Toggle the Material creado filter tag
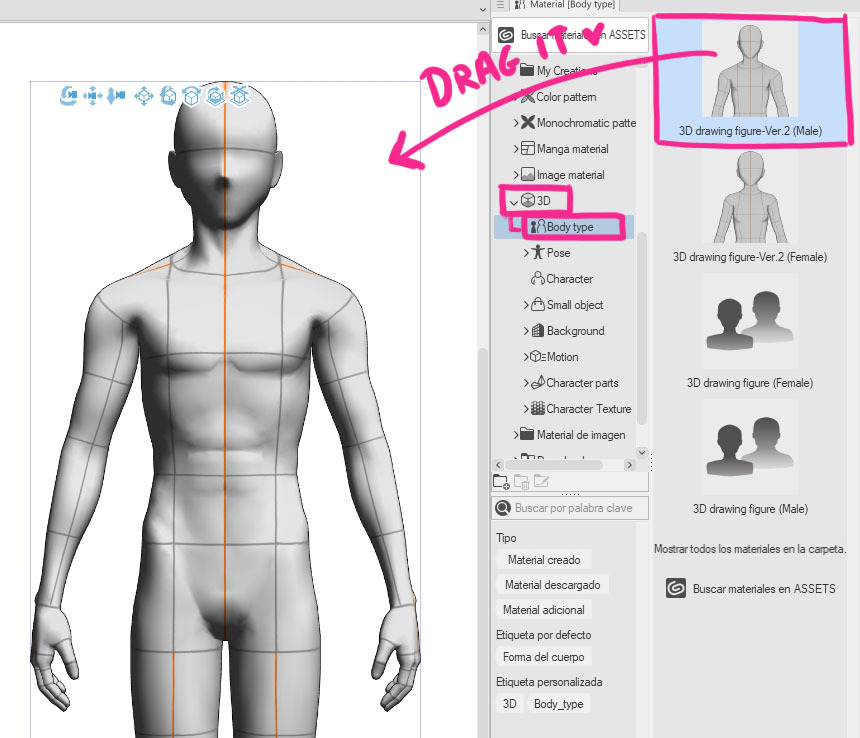Screen dimensions: 860x738 [544, 560]
